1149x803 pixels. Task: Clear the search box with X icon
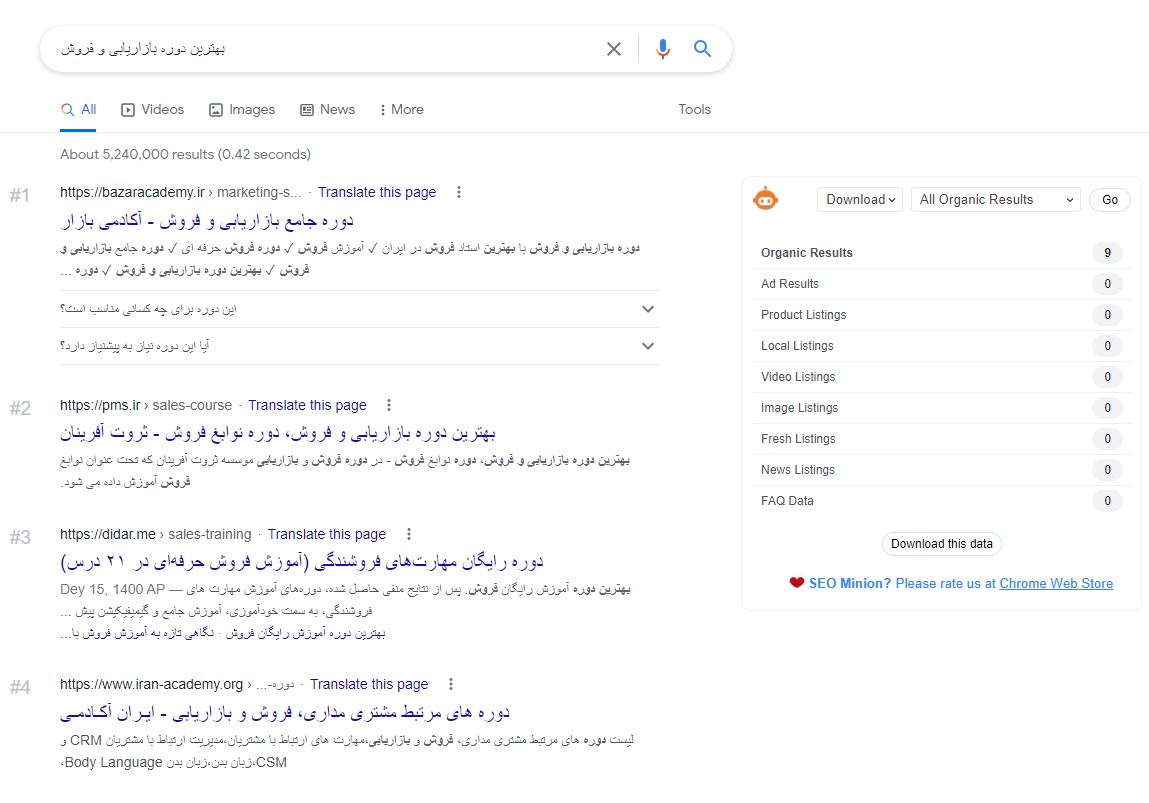[x=614, y=49]
